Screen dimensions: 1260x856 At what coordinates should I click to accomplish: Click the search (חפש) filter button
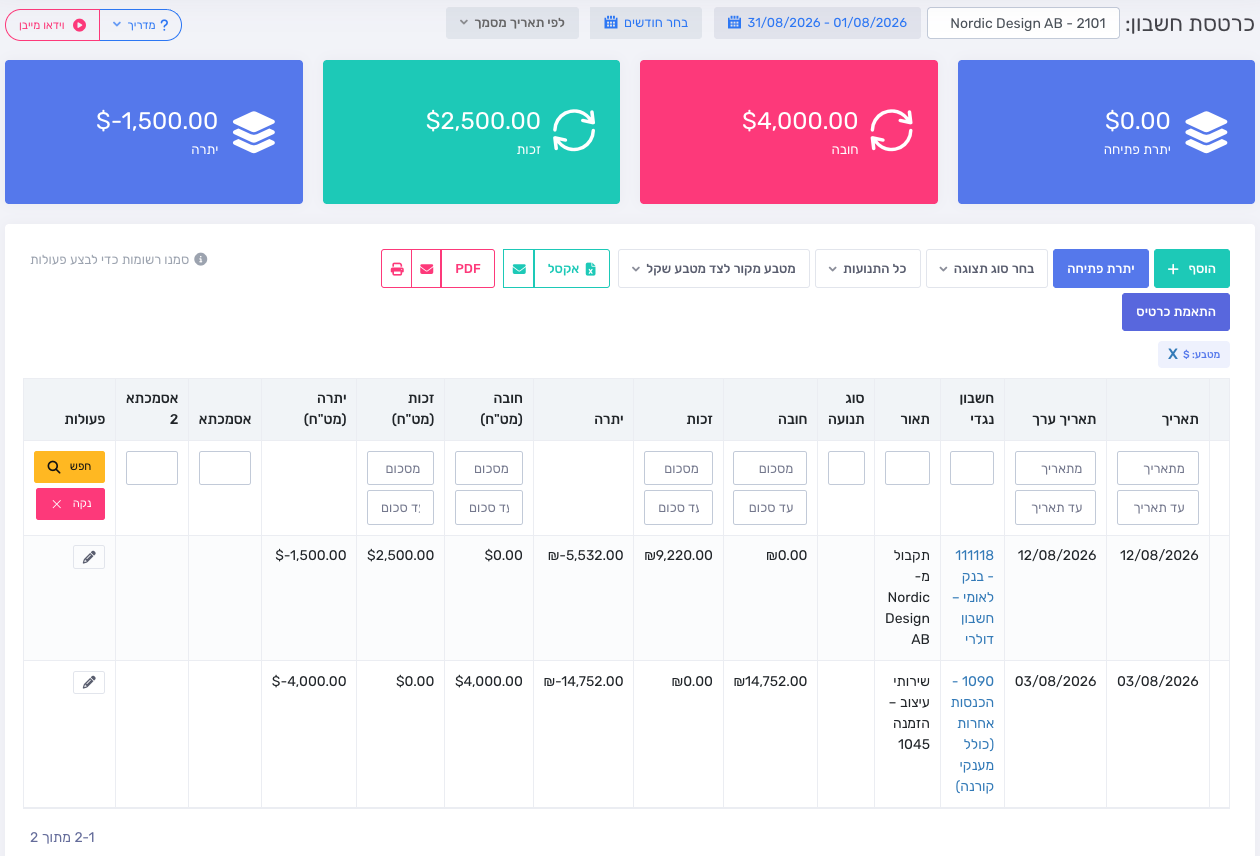69,467
